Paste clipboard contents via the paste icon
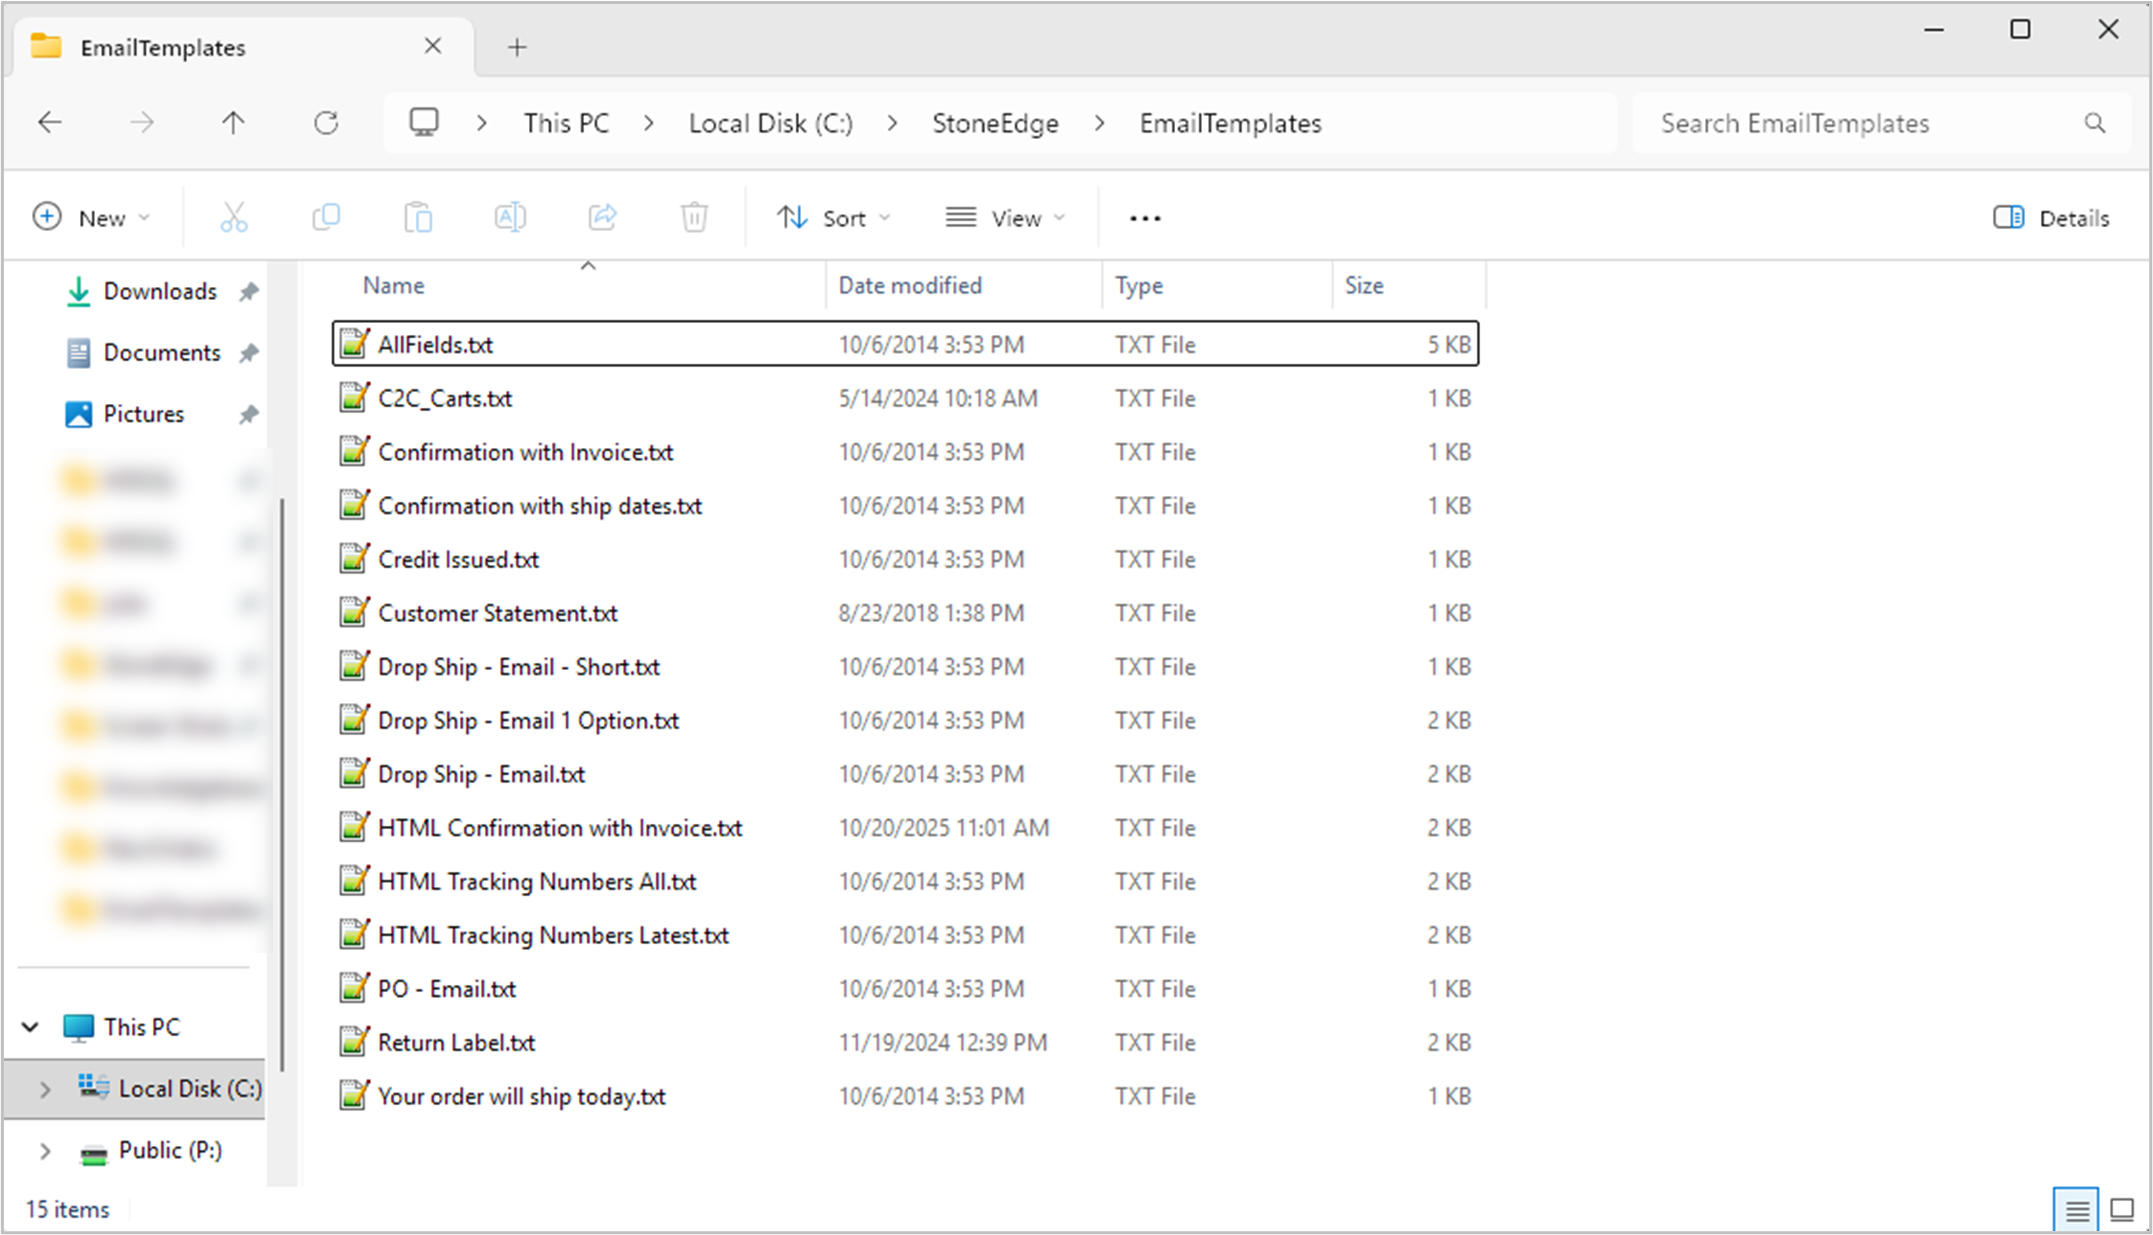2153x1235 pixels. 418,217
